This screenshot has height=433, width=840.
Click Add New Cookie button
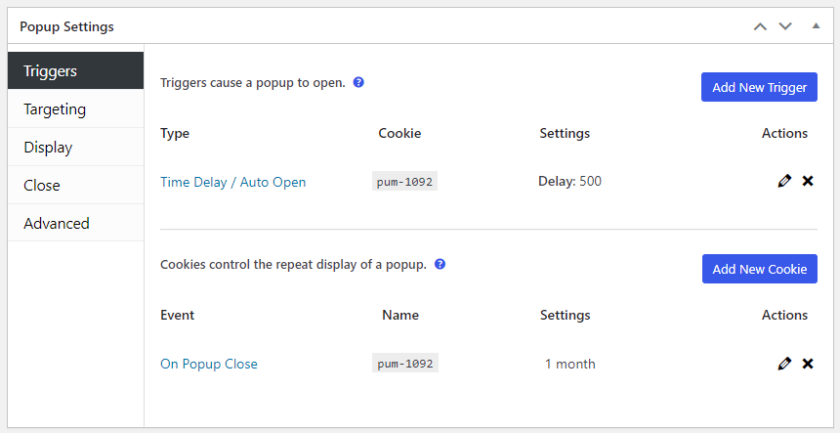(760, 269)
